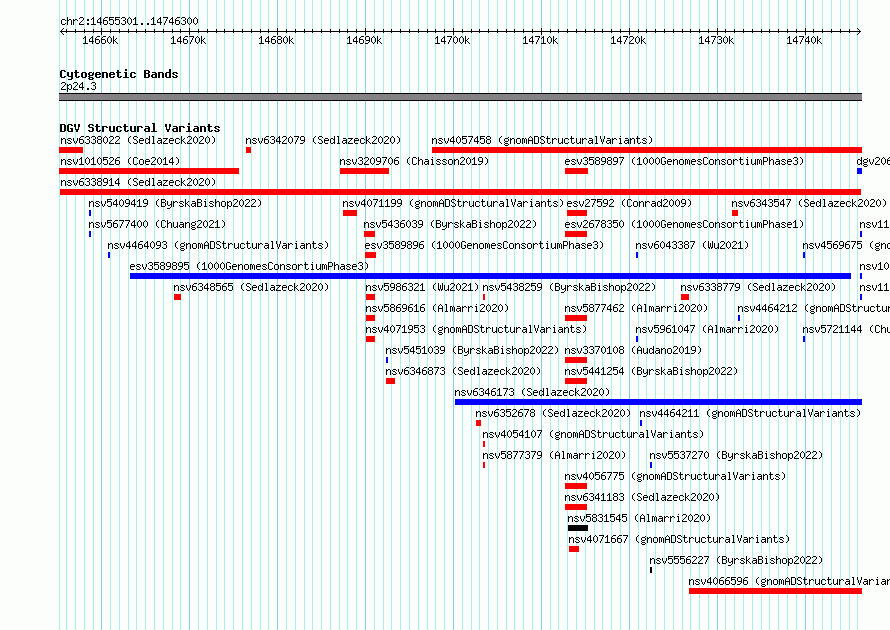Click nsv6346173 (Sedlazeck2020) label
The height and width of the screenshot is (630, 890).
pyautogui.click(x=532, y=392)
